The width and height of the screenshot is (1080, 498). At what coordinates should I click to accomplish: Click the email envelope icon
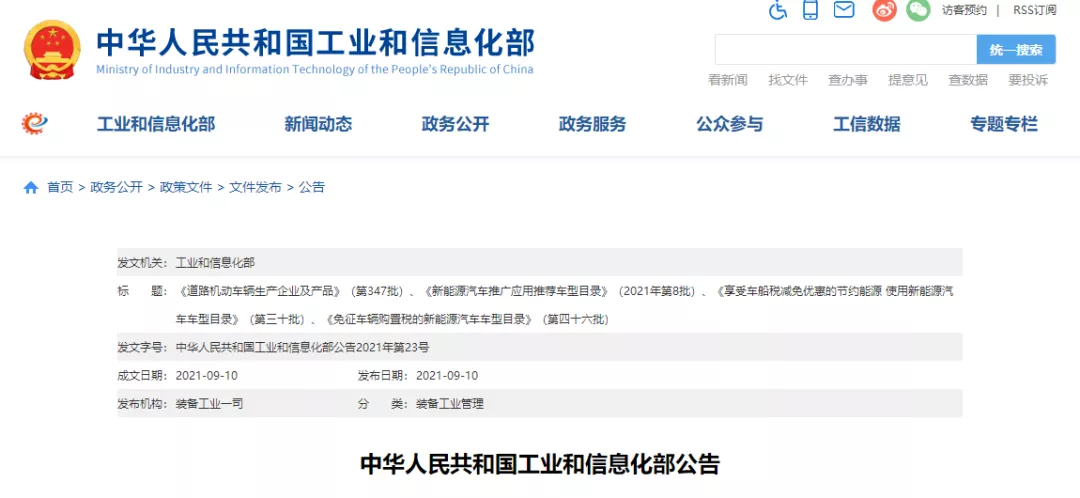click(844, 10)
